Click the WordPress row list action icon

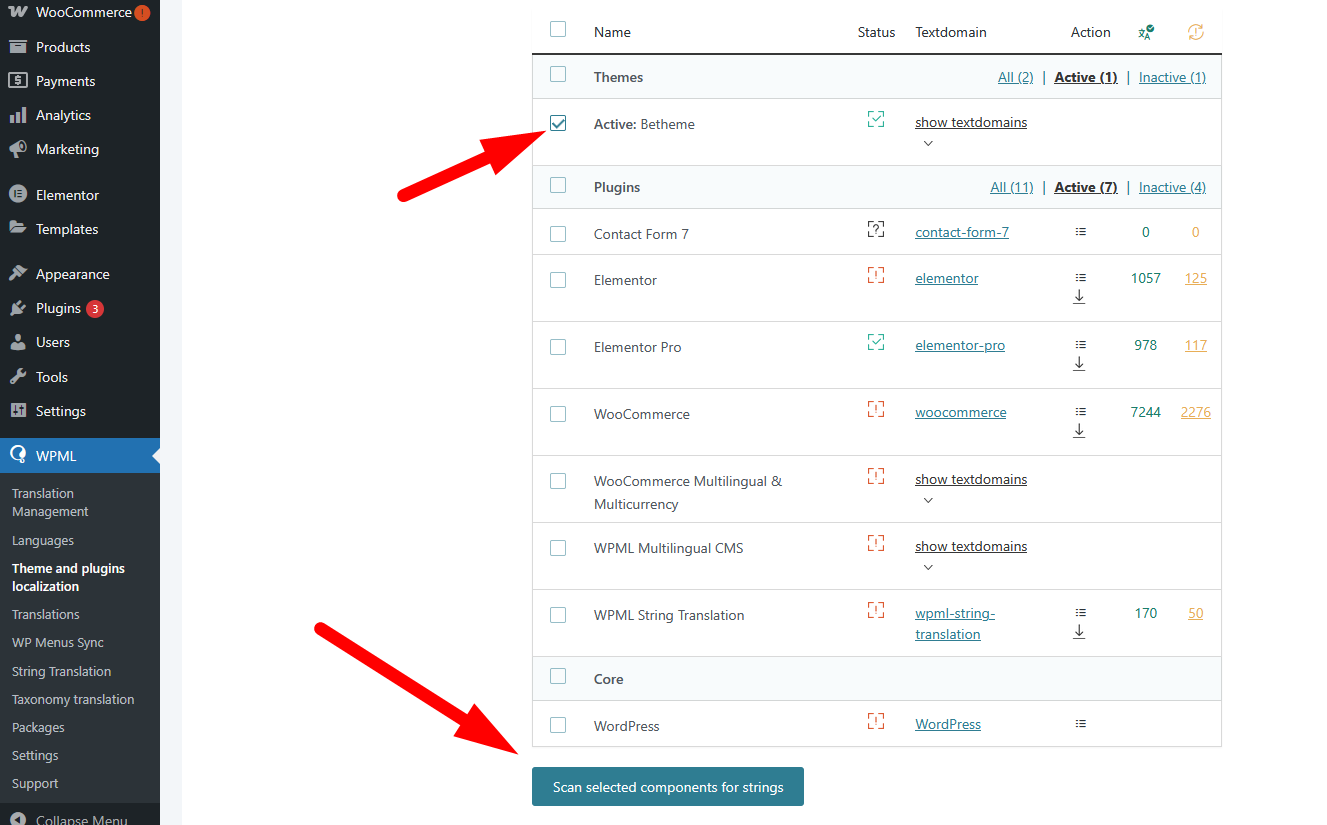[1080, 723]
